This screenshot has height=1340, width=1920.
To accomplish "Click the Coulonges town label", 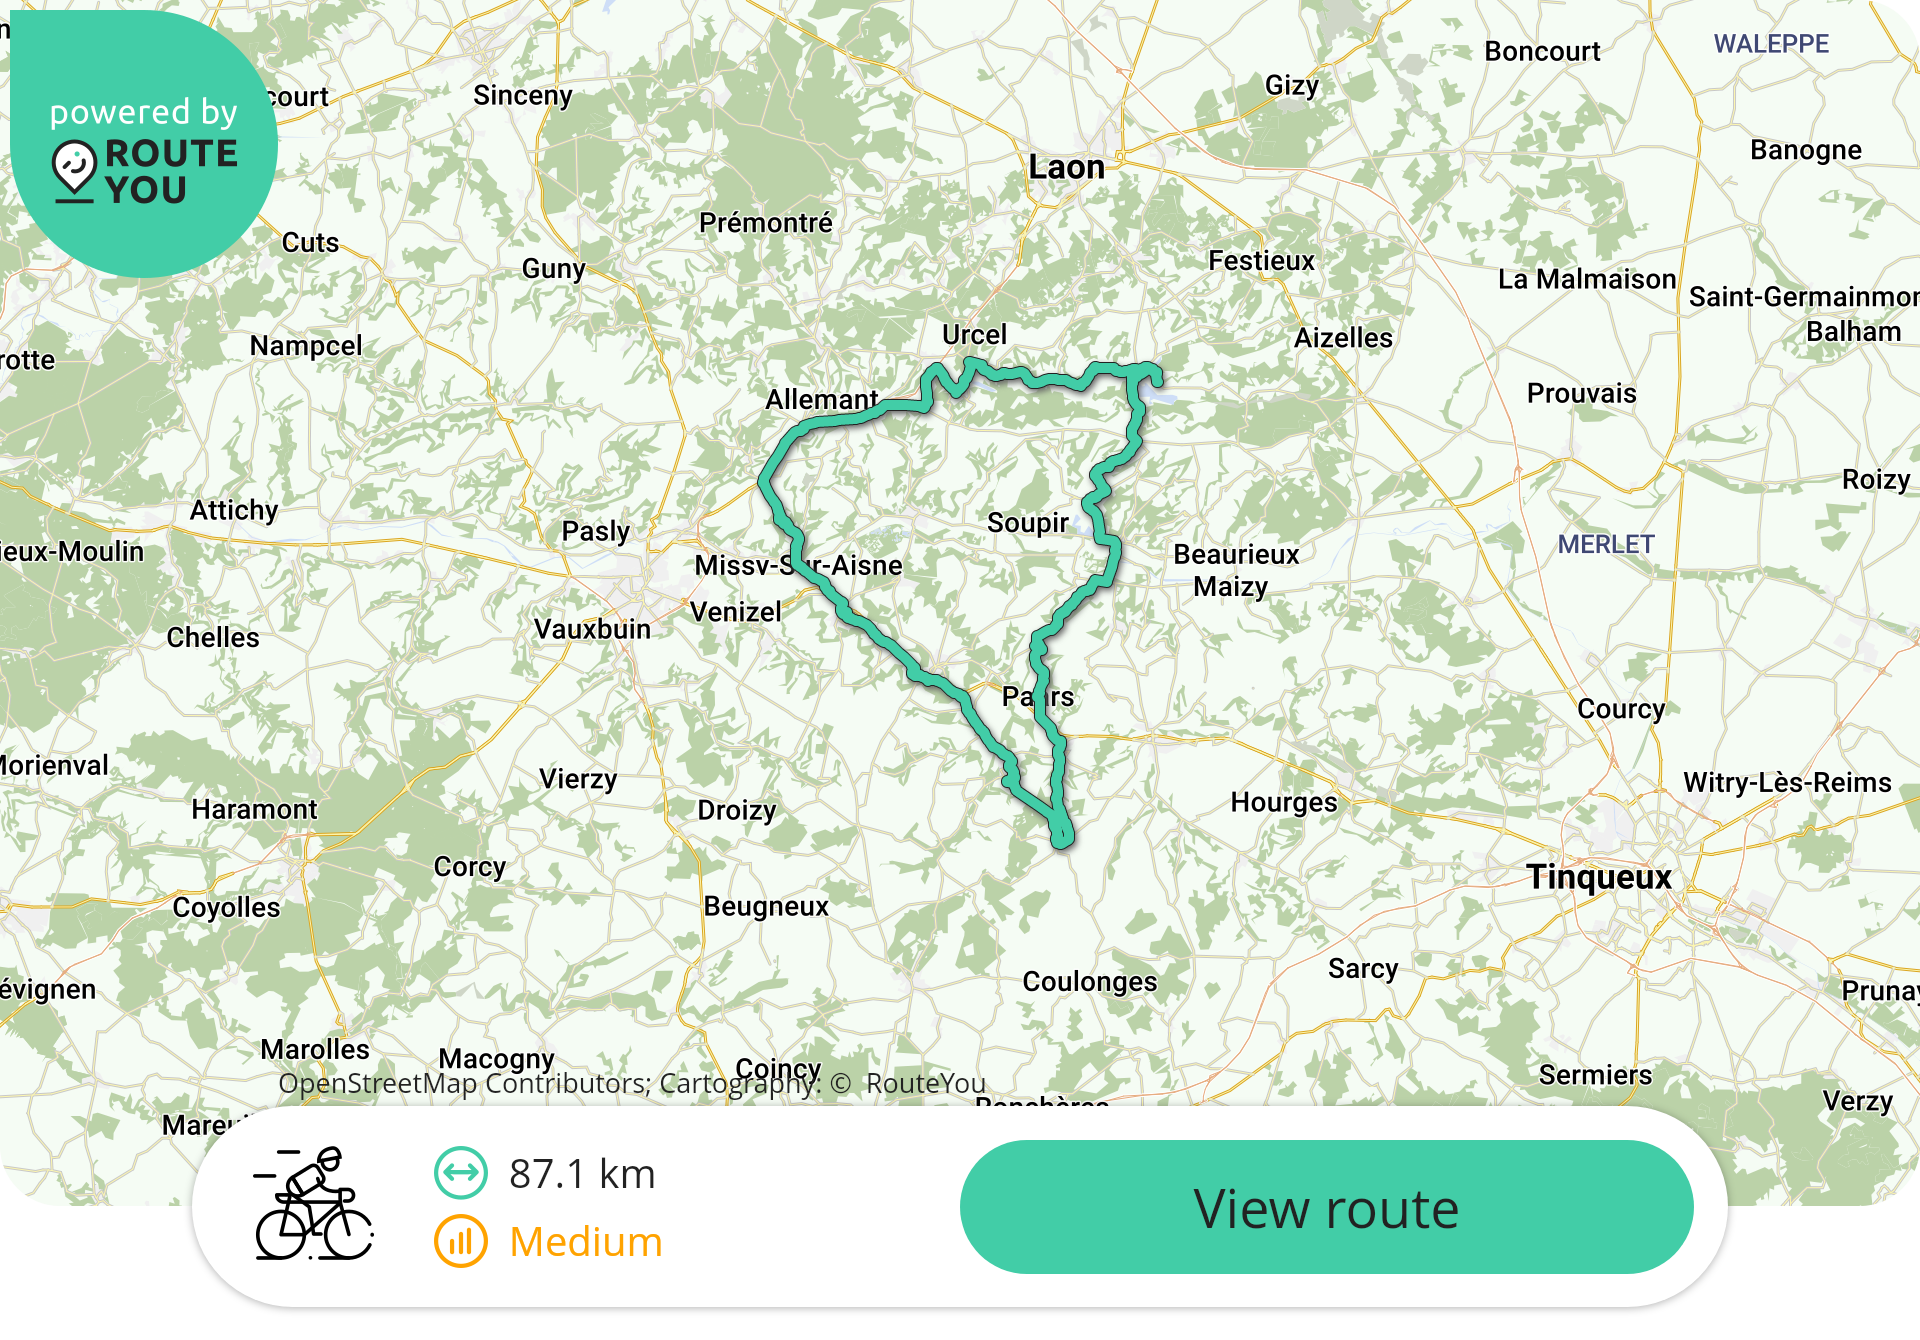I will [x=1090, y=982].
